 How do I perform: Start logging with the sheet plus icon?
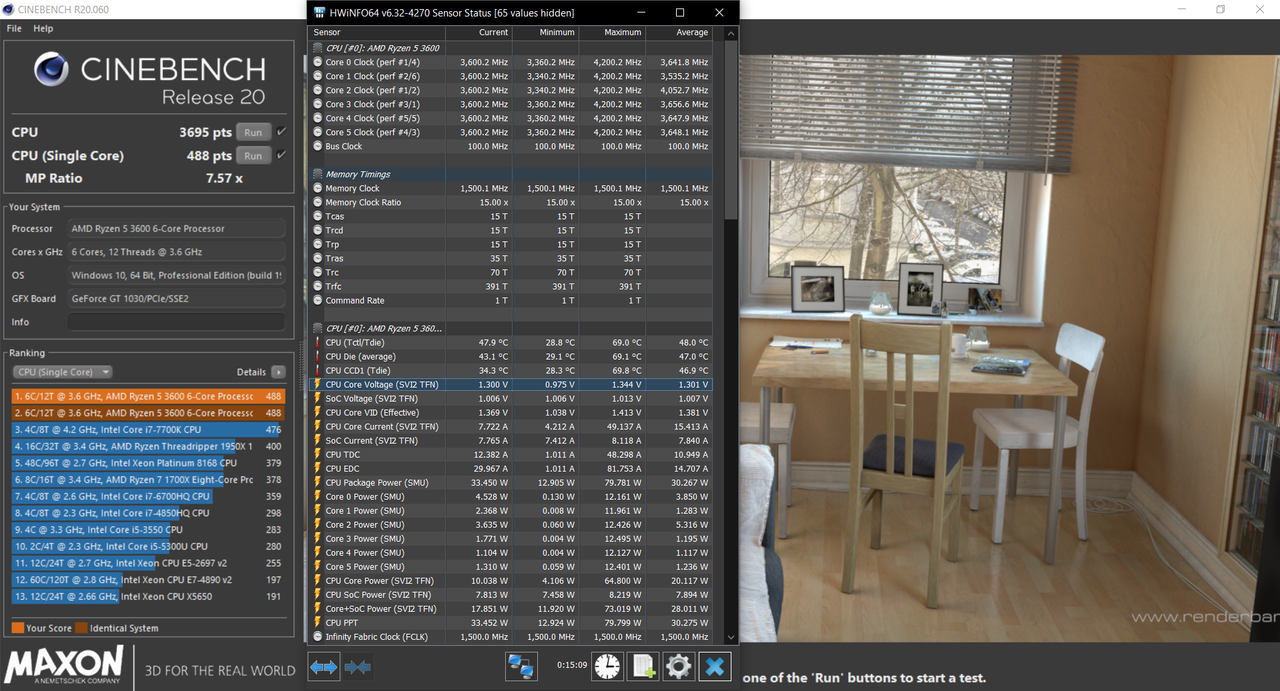pyautogui.click(x=644, y=666)
